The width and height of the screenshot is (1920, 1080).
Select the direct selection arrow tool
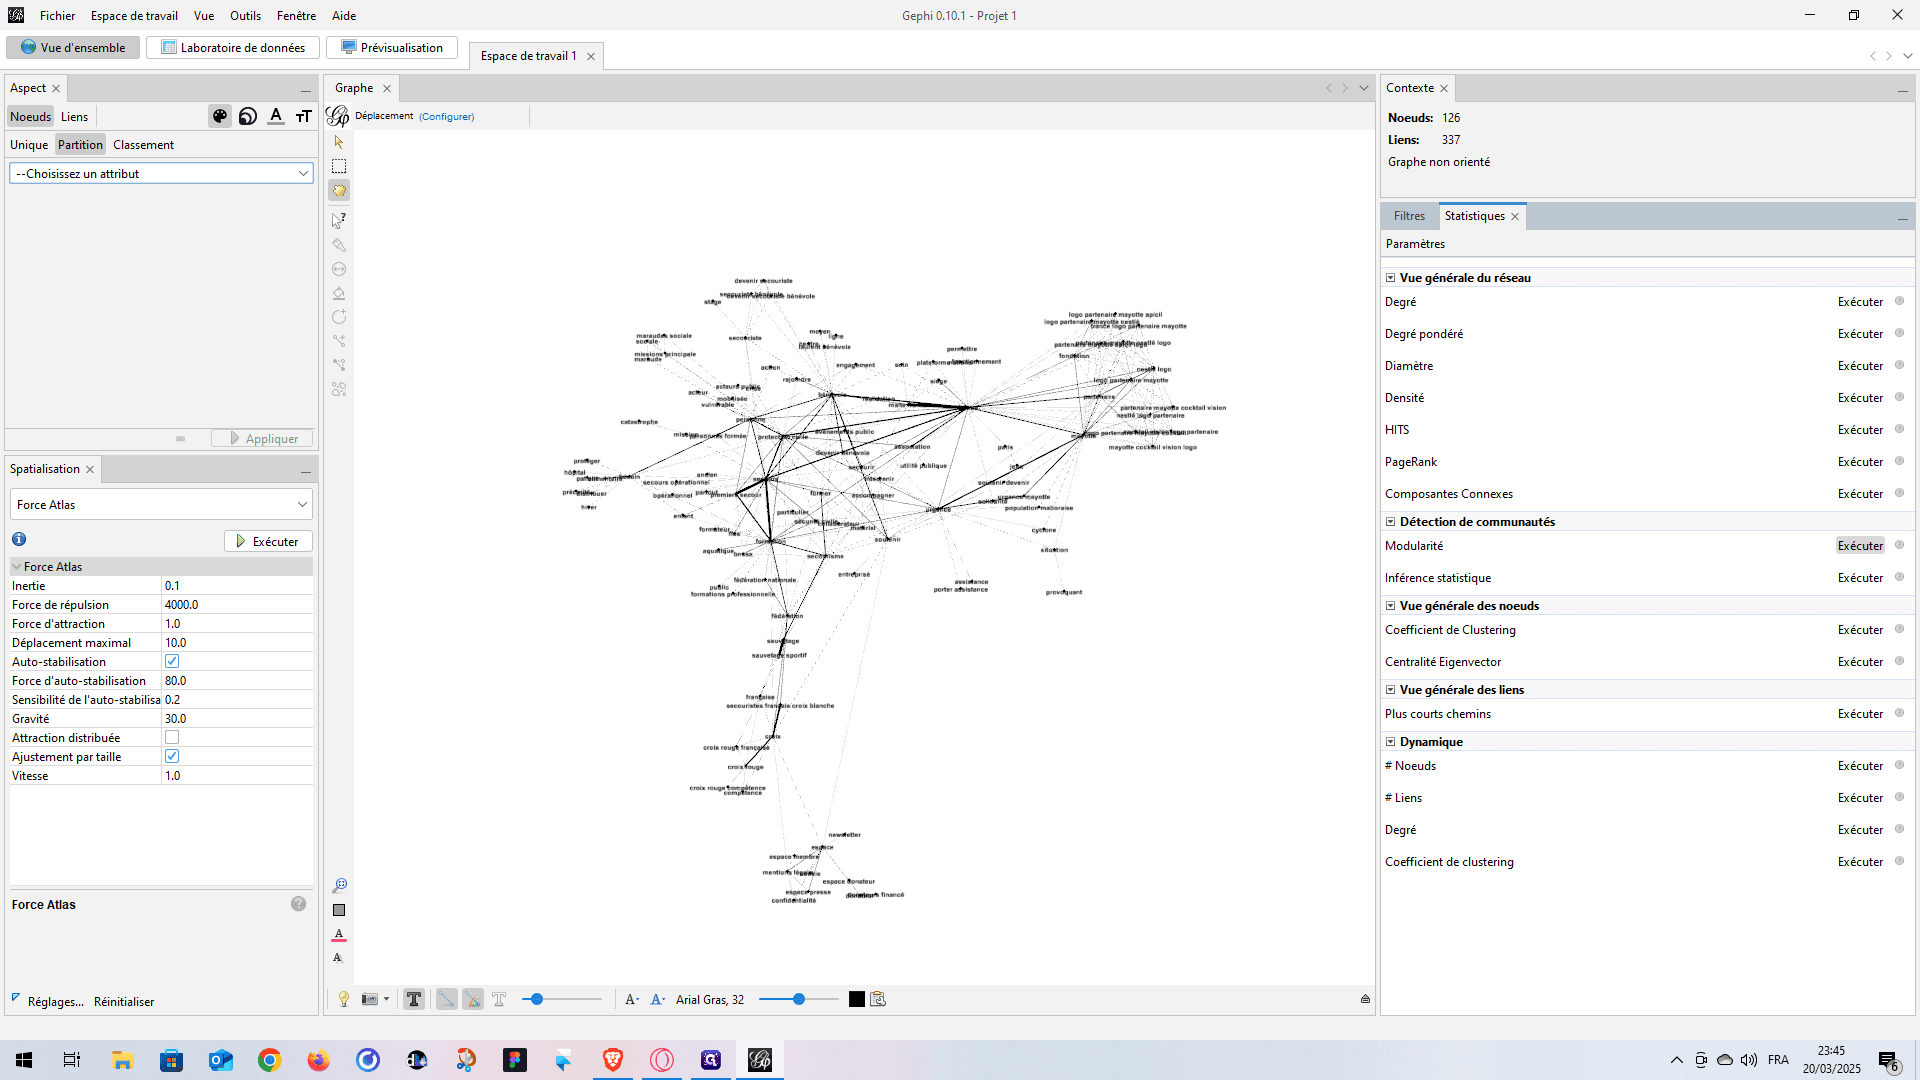(x=339, y=142)
